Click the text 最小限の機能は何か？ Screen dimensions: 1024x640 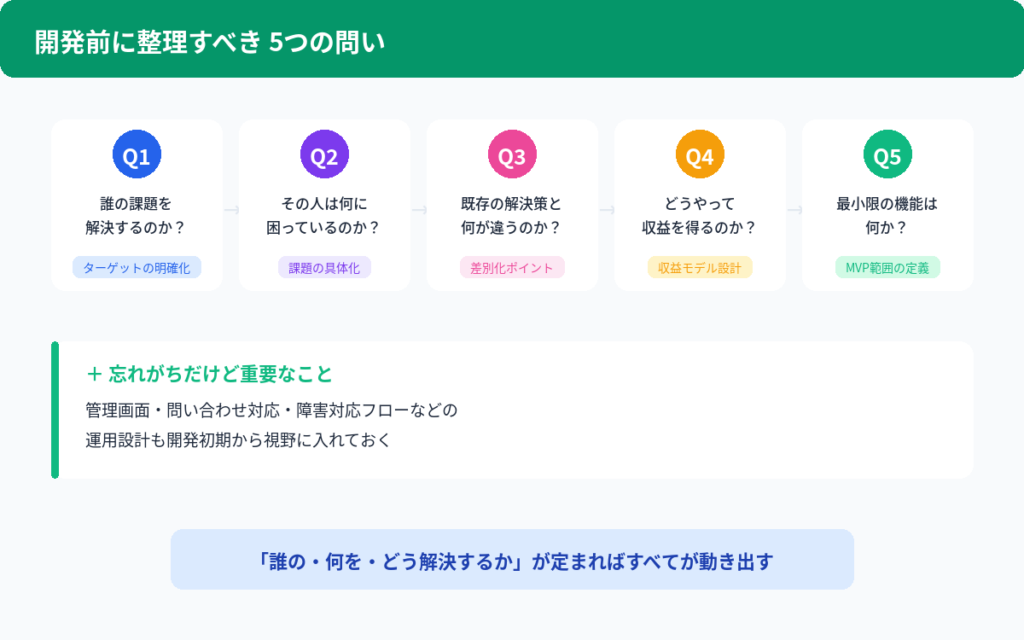pos(888,215)
